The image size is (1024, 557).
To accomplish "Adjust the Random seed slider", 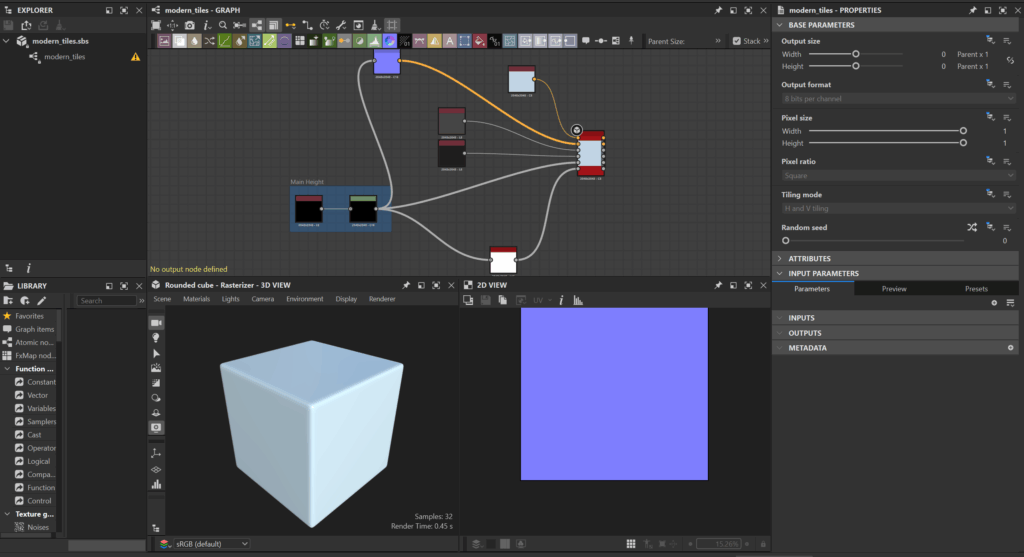I will (874, 241).
